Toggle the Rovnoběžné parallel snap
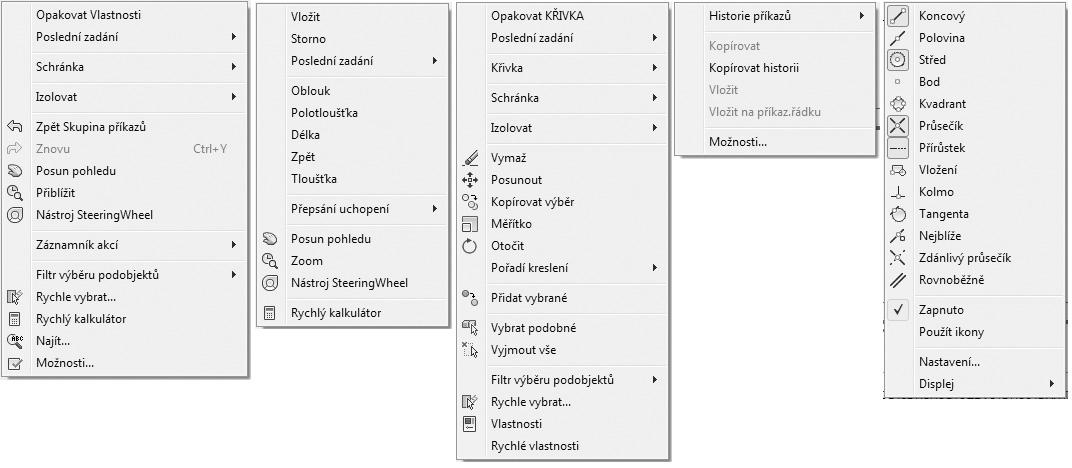This screenshot has width=1072, height=468. [x=951, y=280]
